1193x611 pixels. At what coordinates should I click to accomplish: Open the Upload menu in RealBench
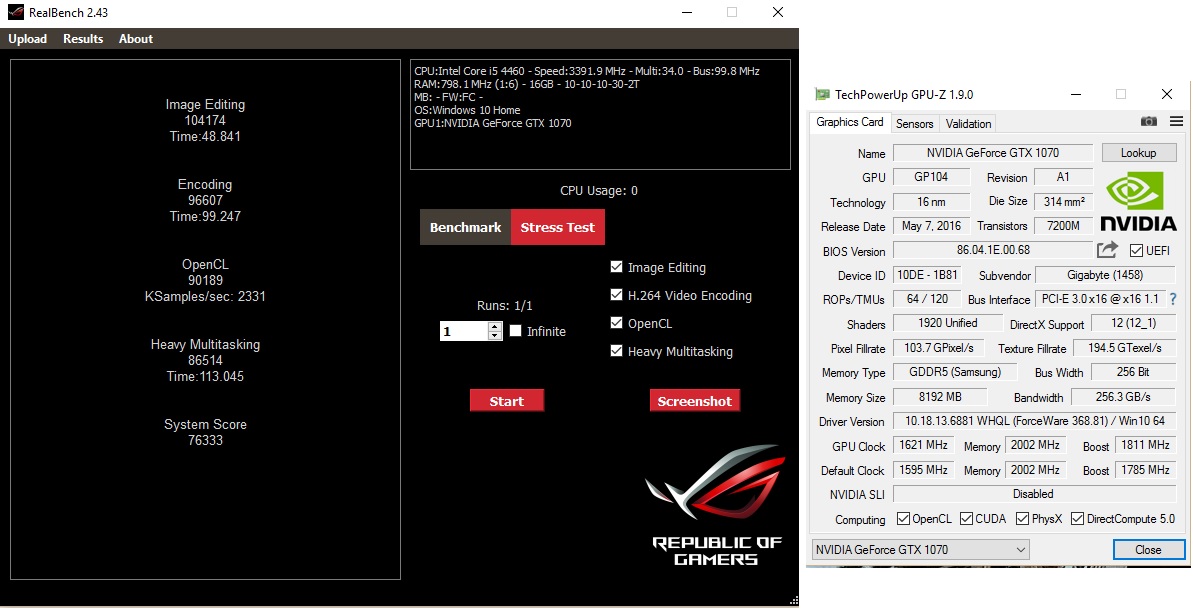[28, 39]
